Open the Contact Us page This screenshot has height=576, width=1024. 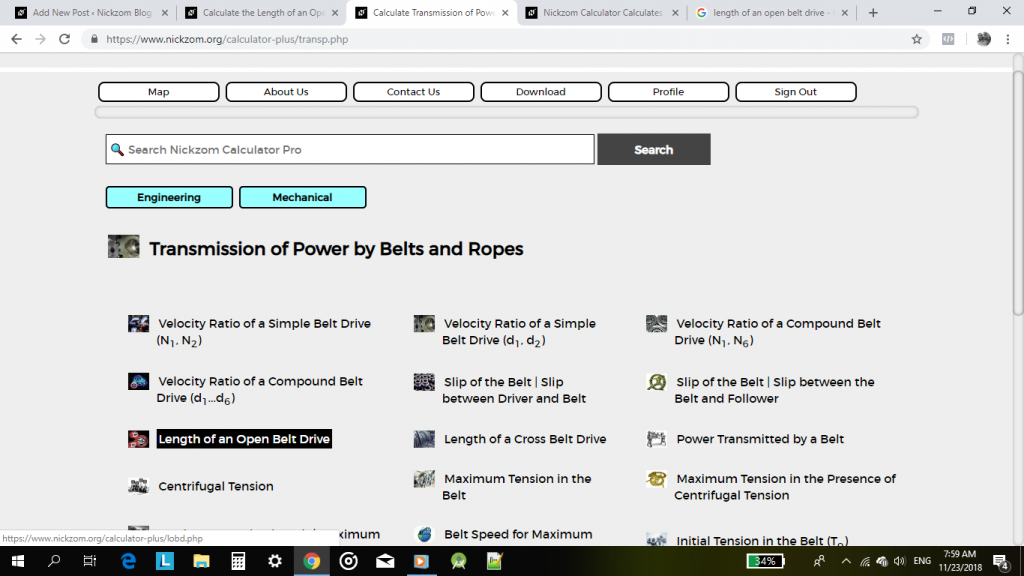(413, 91)
